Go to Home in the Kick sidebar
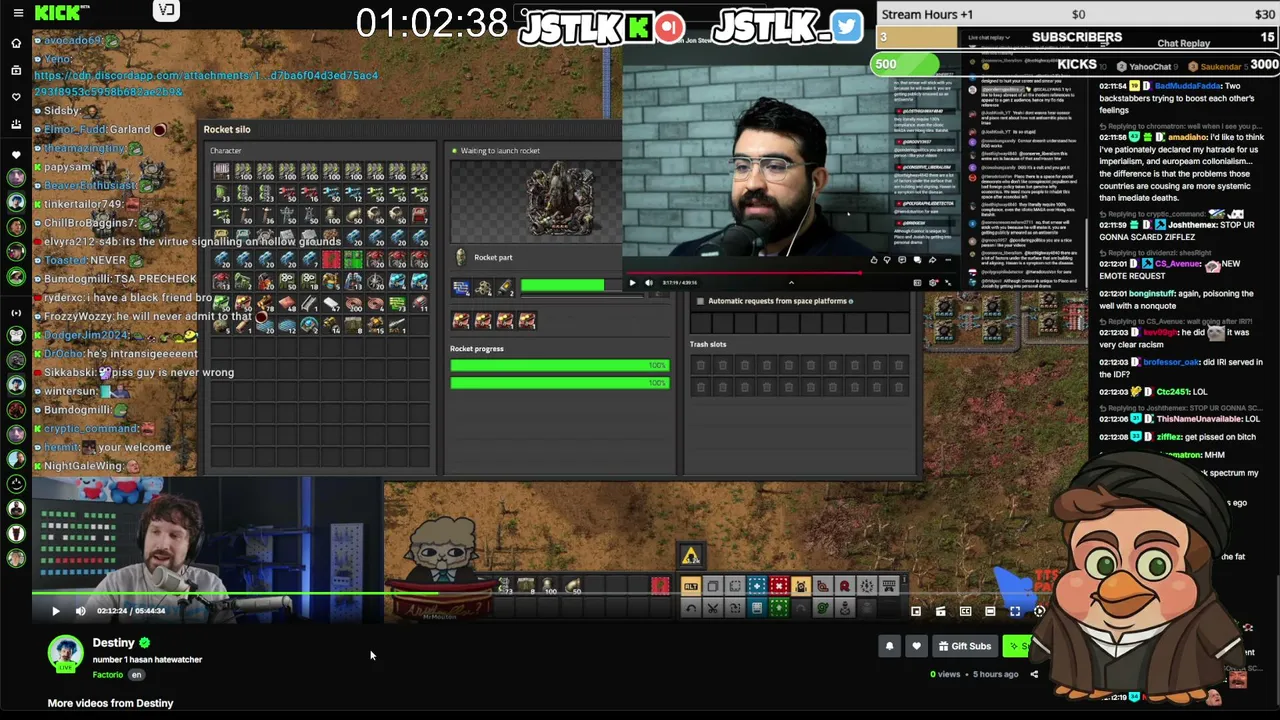The height and width of the screenshot is (720, 1280). pyautogui.click(x=16, y=43)
